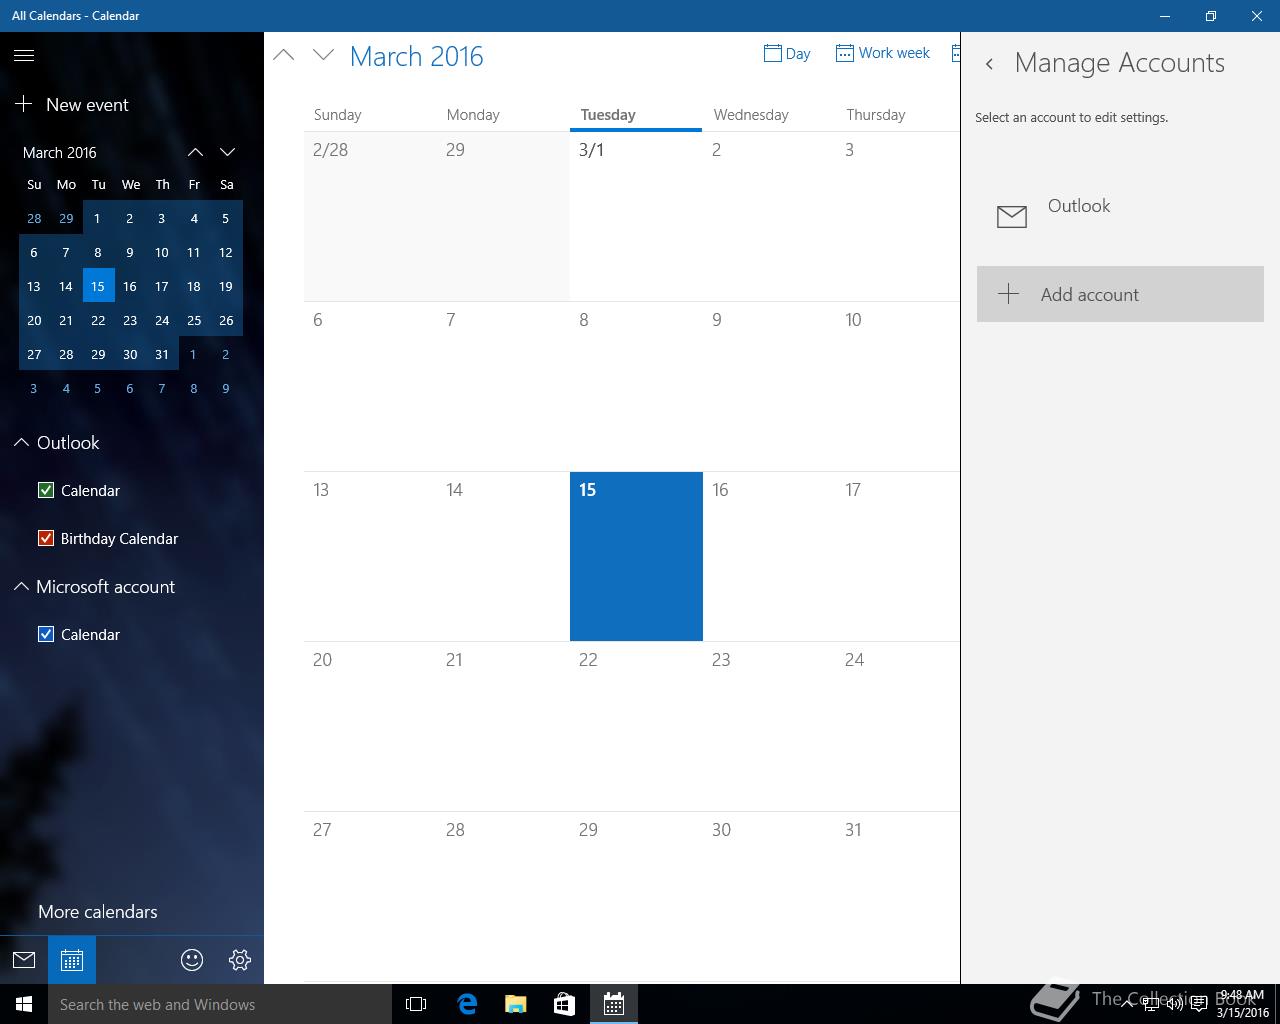Select March 10 cell in month grid

pyautogui.click(x=898, y=386)
